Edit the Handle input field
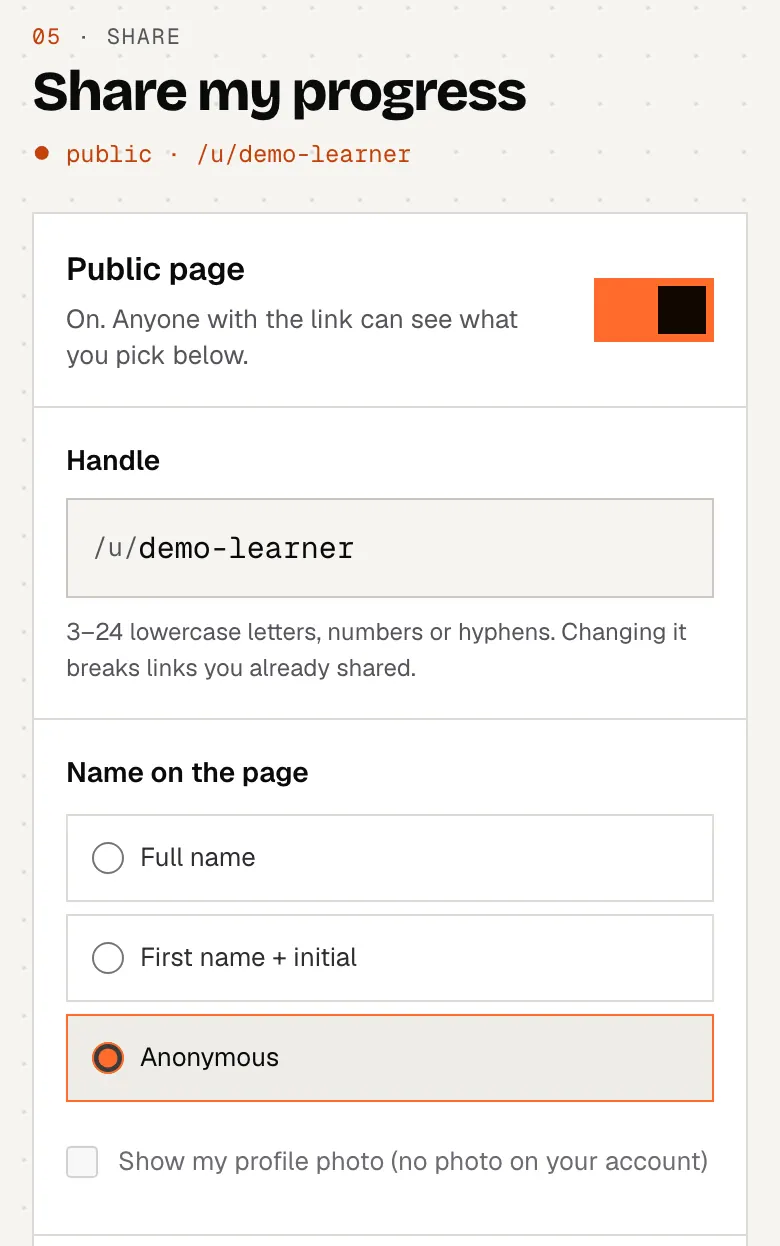Screen dimensions: 780x1246 (x=390, y=548)
